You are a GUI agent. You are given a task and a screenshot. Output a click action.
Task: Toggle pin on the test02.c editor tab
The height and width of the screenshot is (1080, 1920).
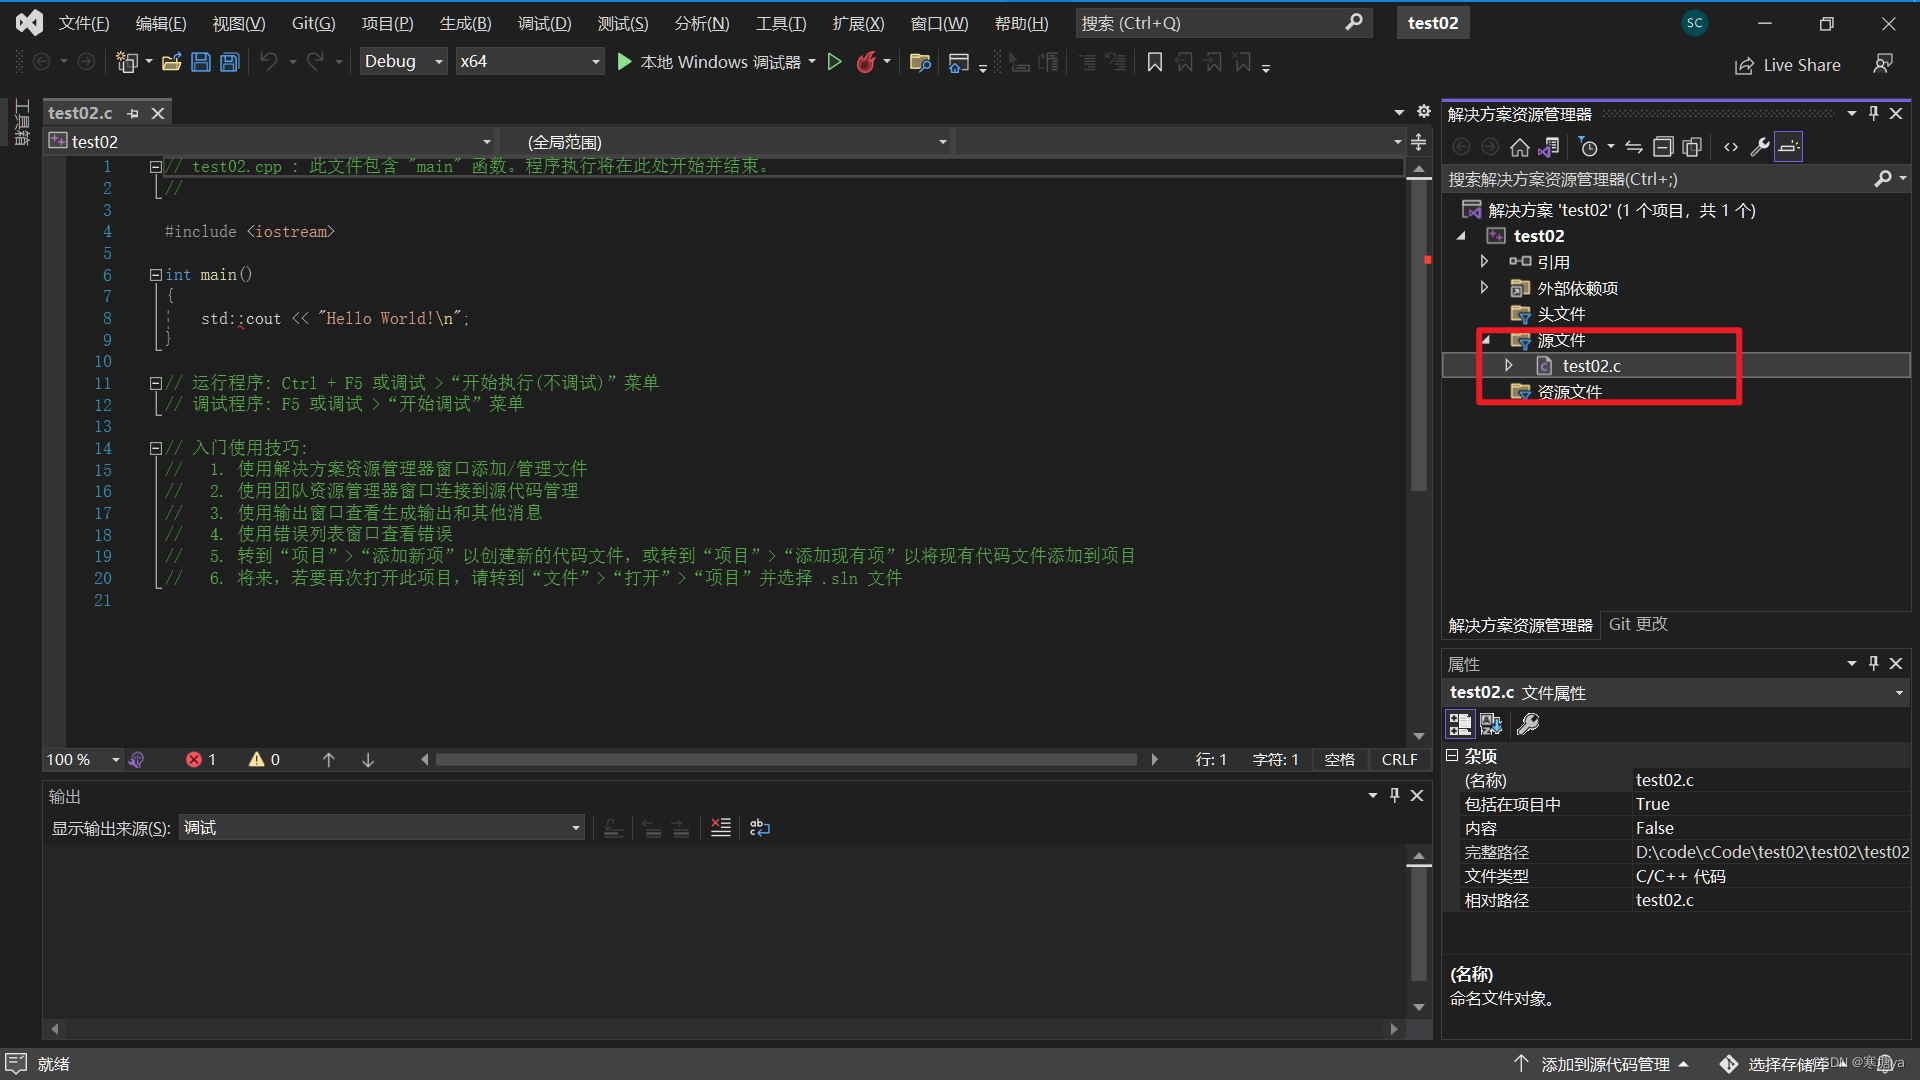click(133, 114)
